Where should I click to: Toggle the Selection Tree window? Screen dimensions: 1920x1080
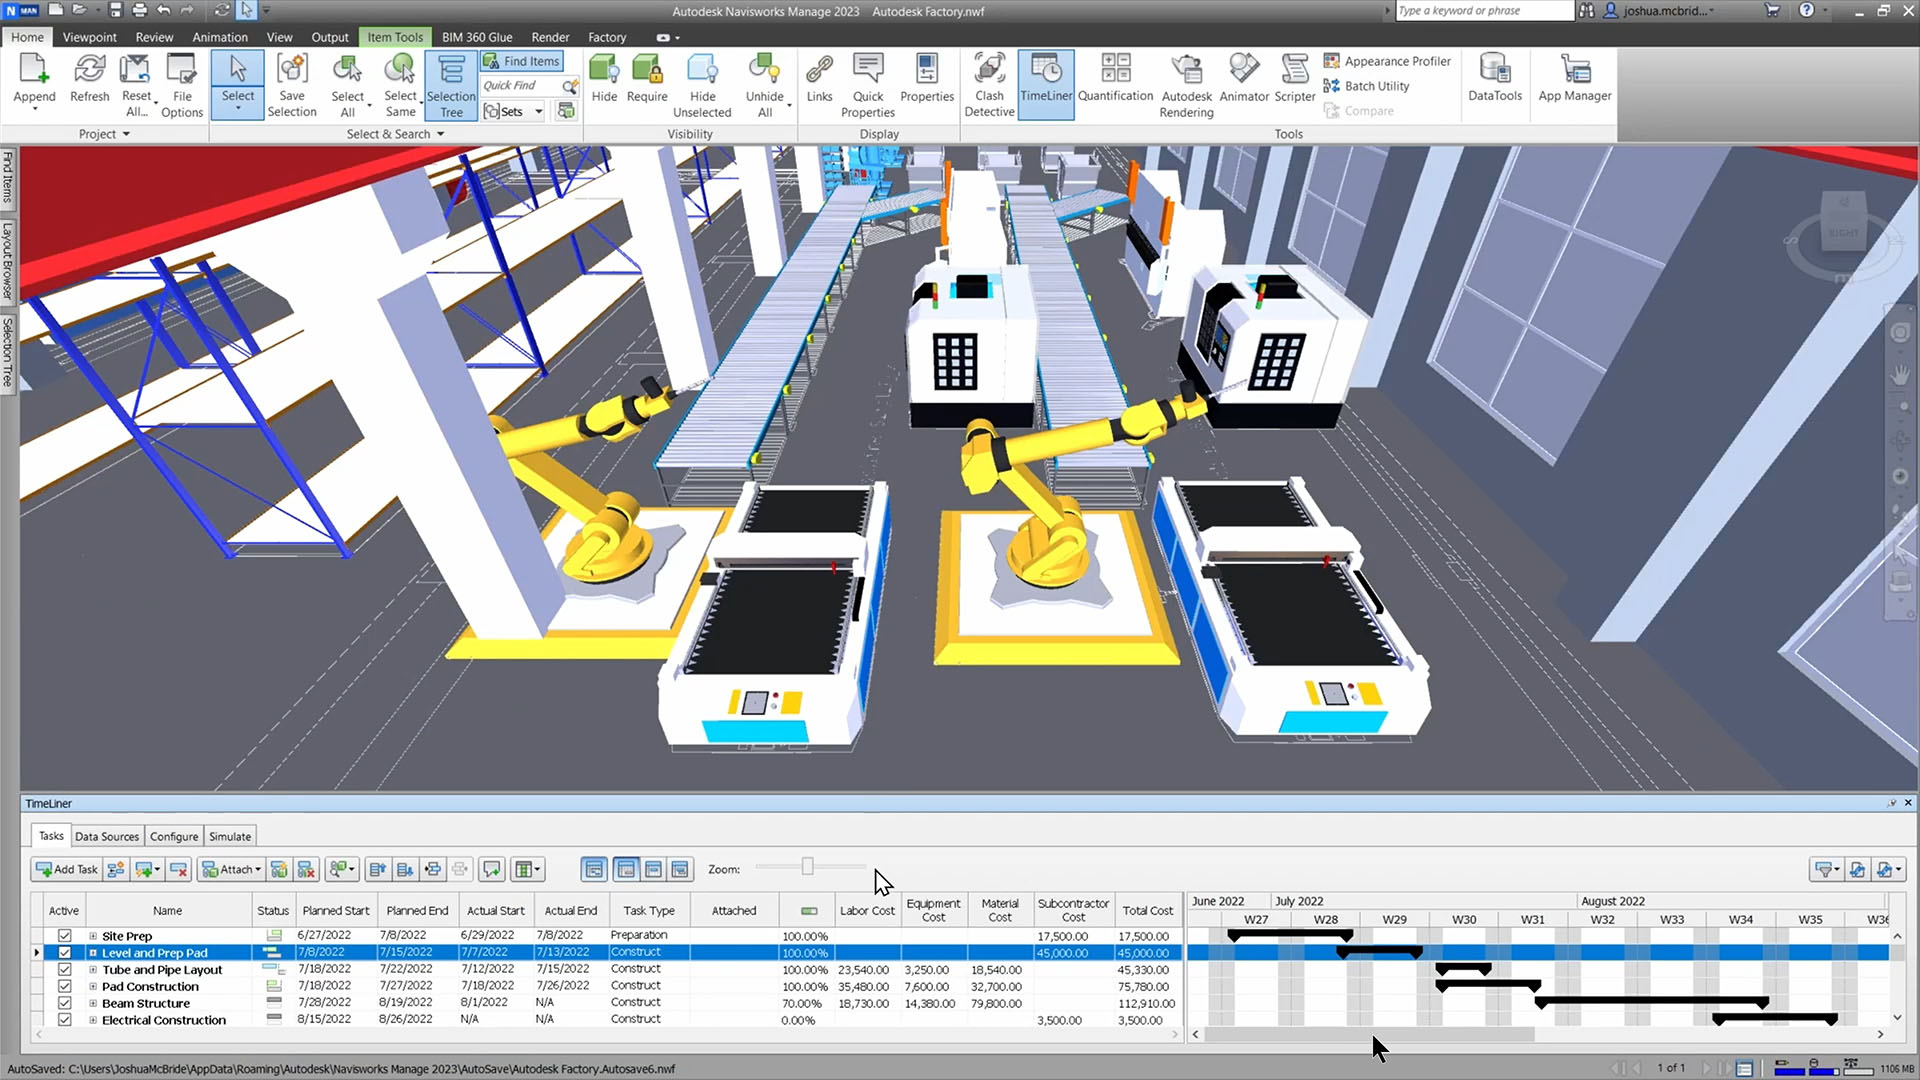click(x=451, y=85)
